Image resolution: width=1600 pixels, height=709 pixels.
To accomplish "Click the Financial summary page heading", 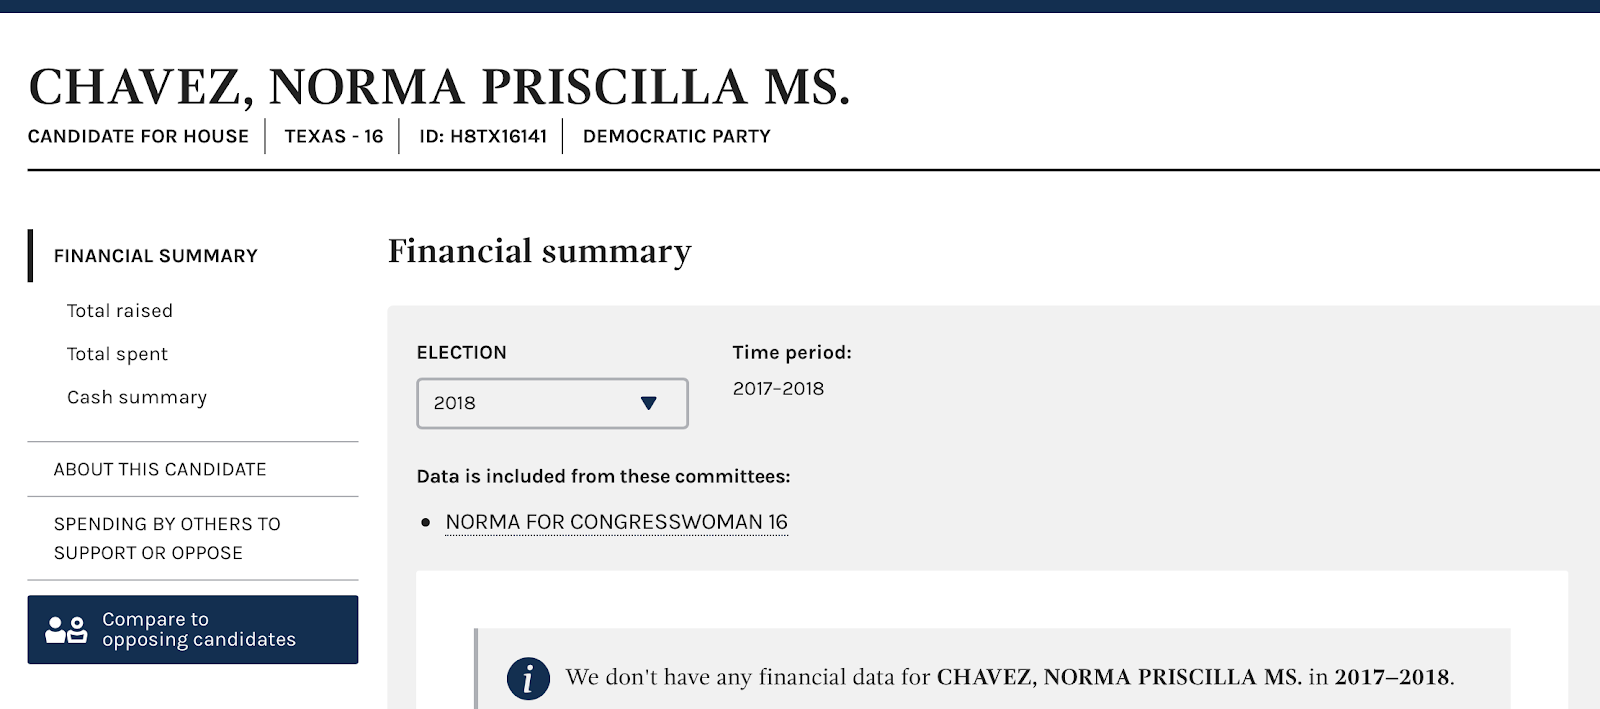I will point(539,251).
